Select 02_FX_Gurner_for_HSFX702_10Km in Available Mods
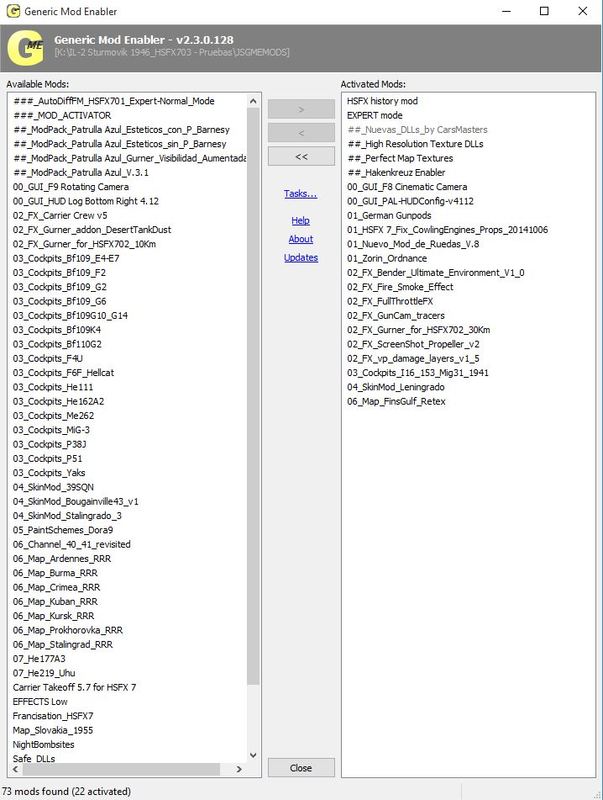The image size is (603, 800). tap(85, 244)
